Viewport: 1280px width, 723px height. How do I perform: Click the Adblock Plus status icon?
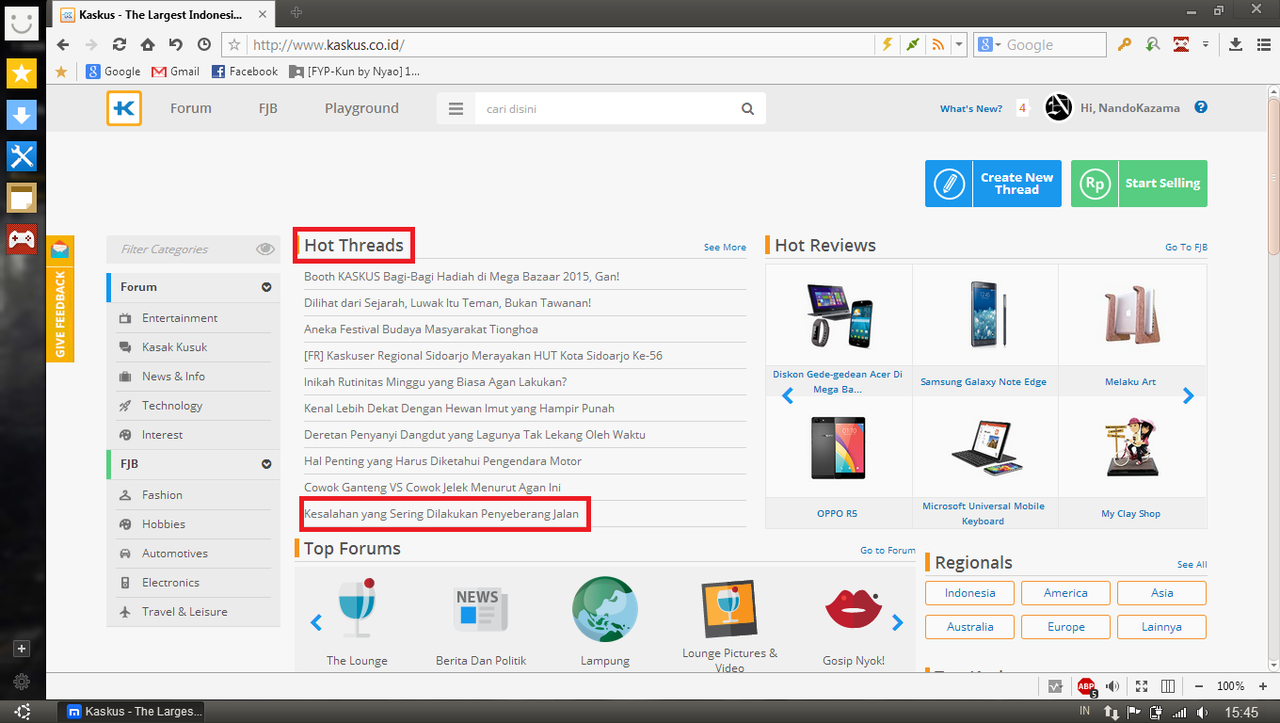coord(1086,686)
